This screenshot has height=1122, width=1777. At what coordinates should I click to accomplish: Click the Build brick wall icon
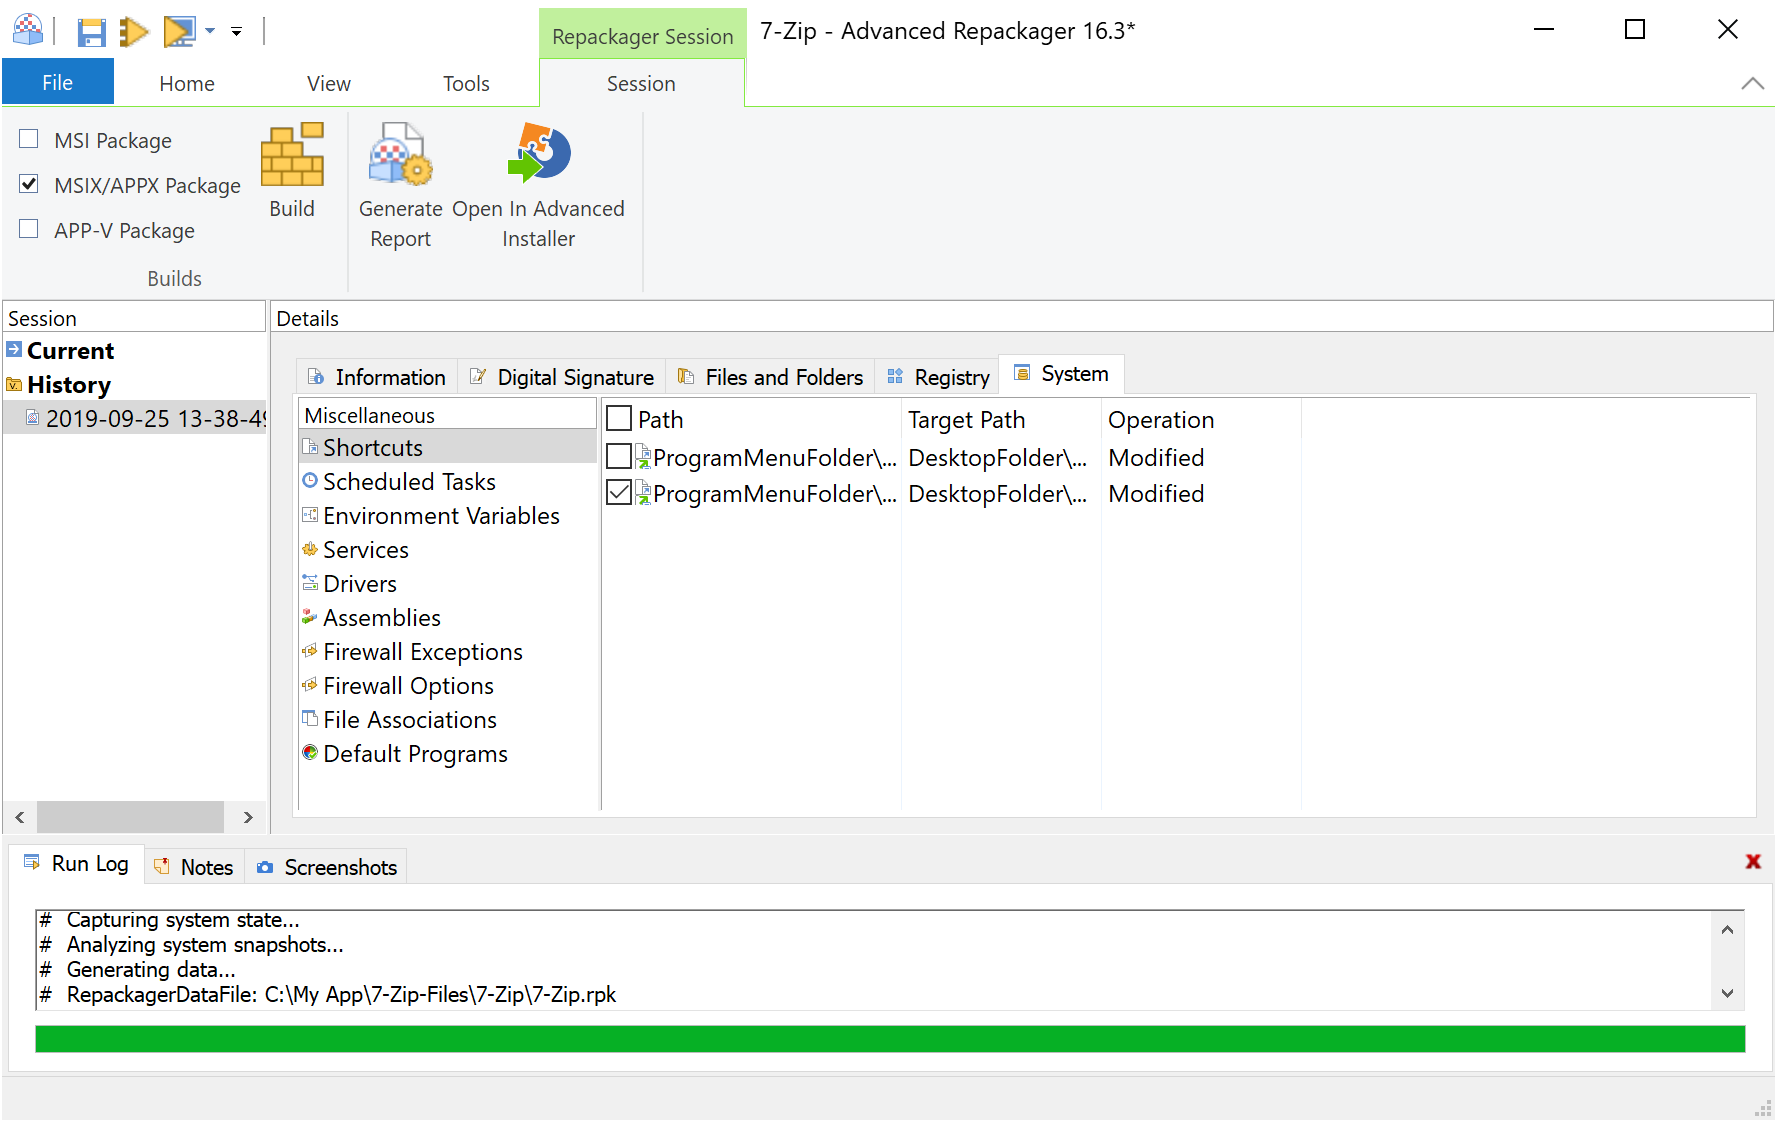coord(292,155)
